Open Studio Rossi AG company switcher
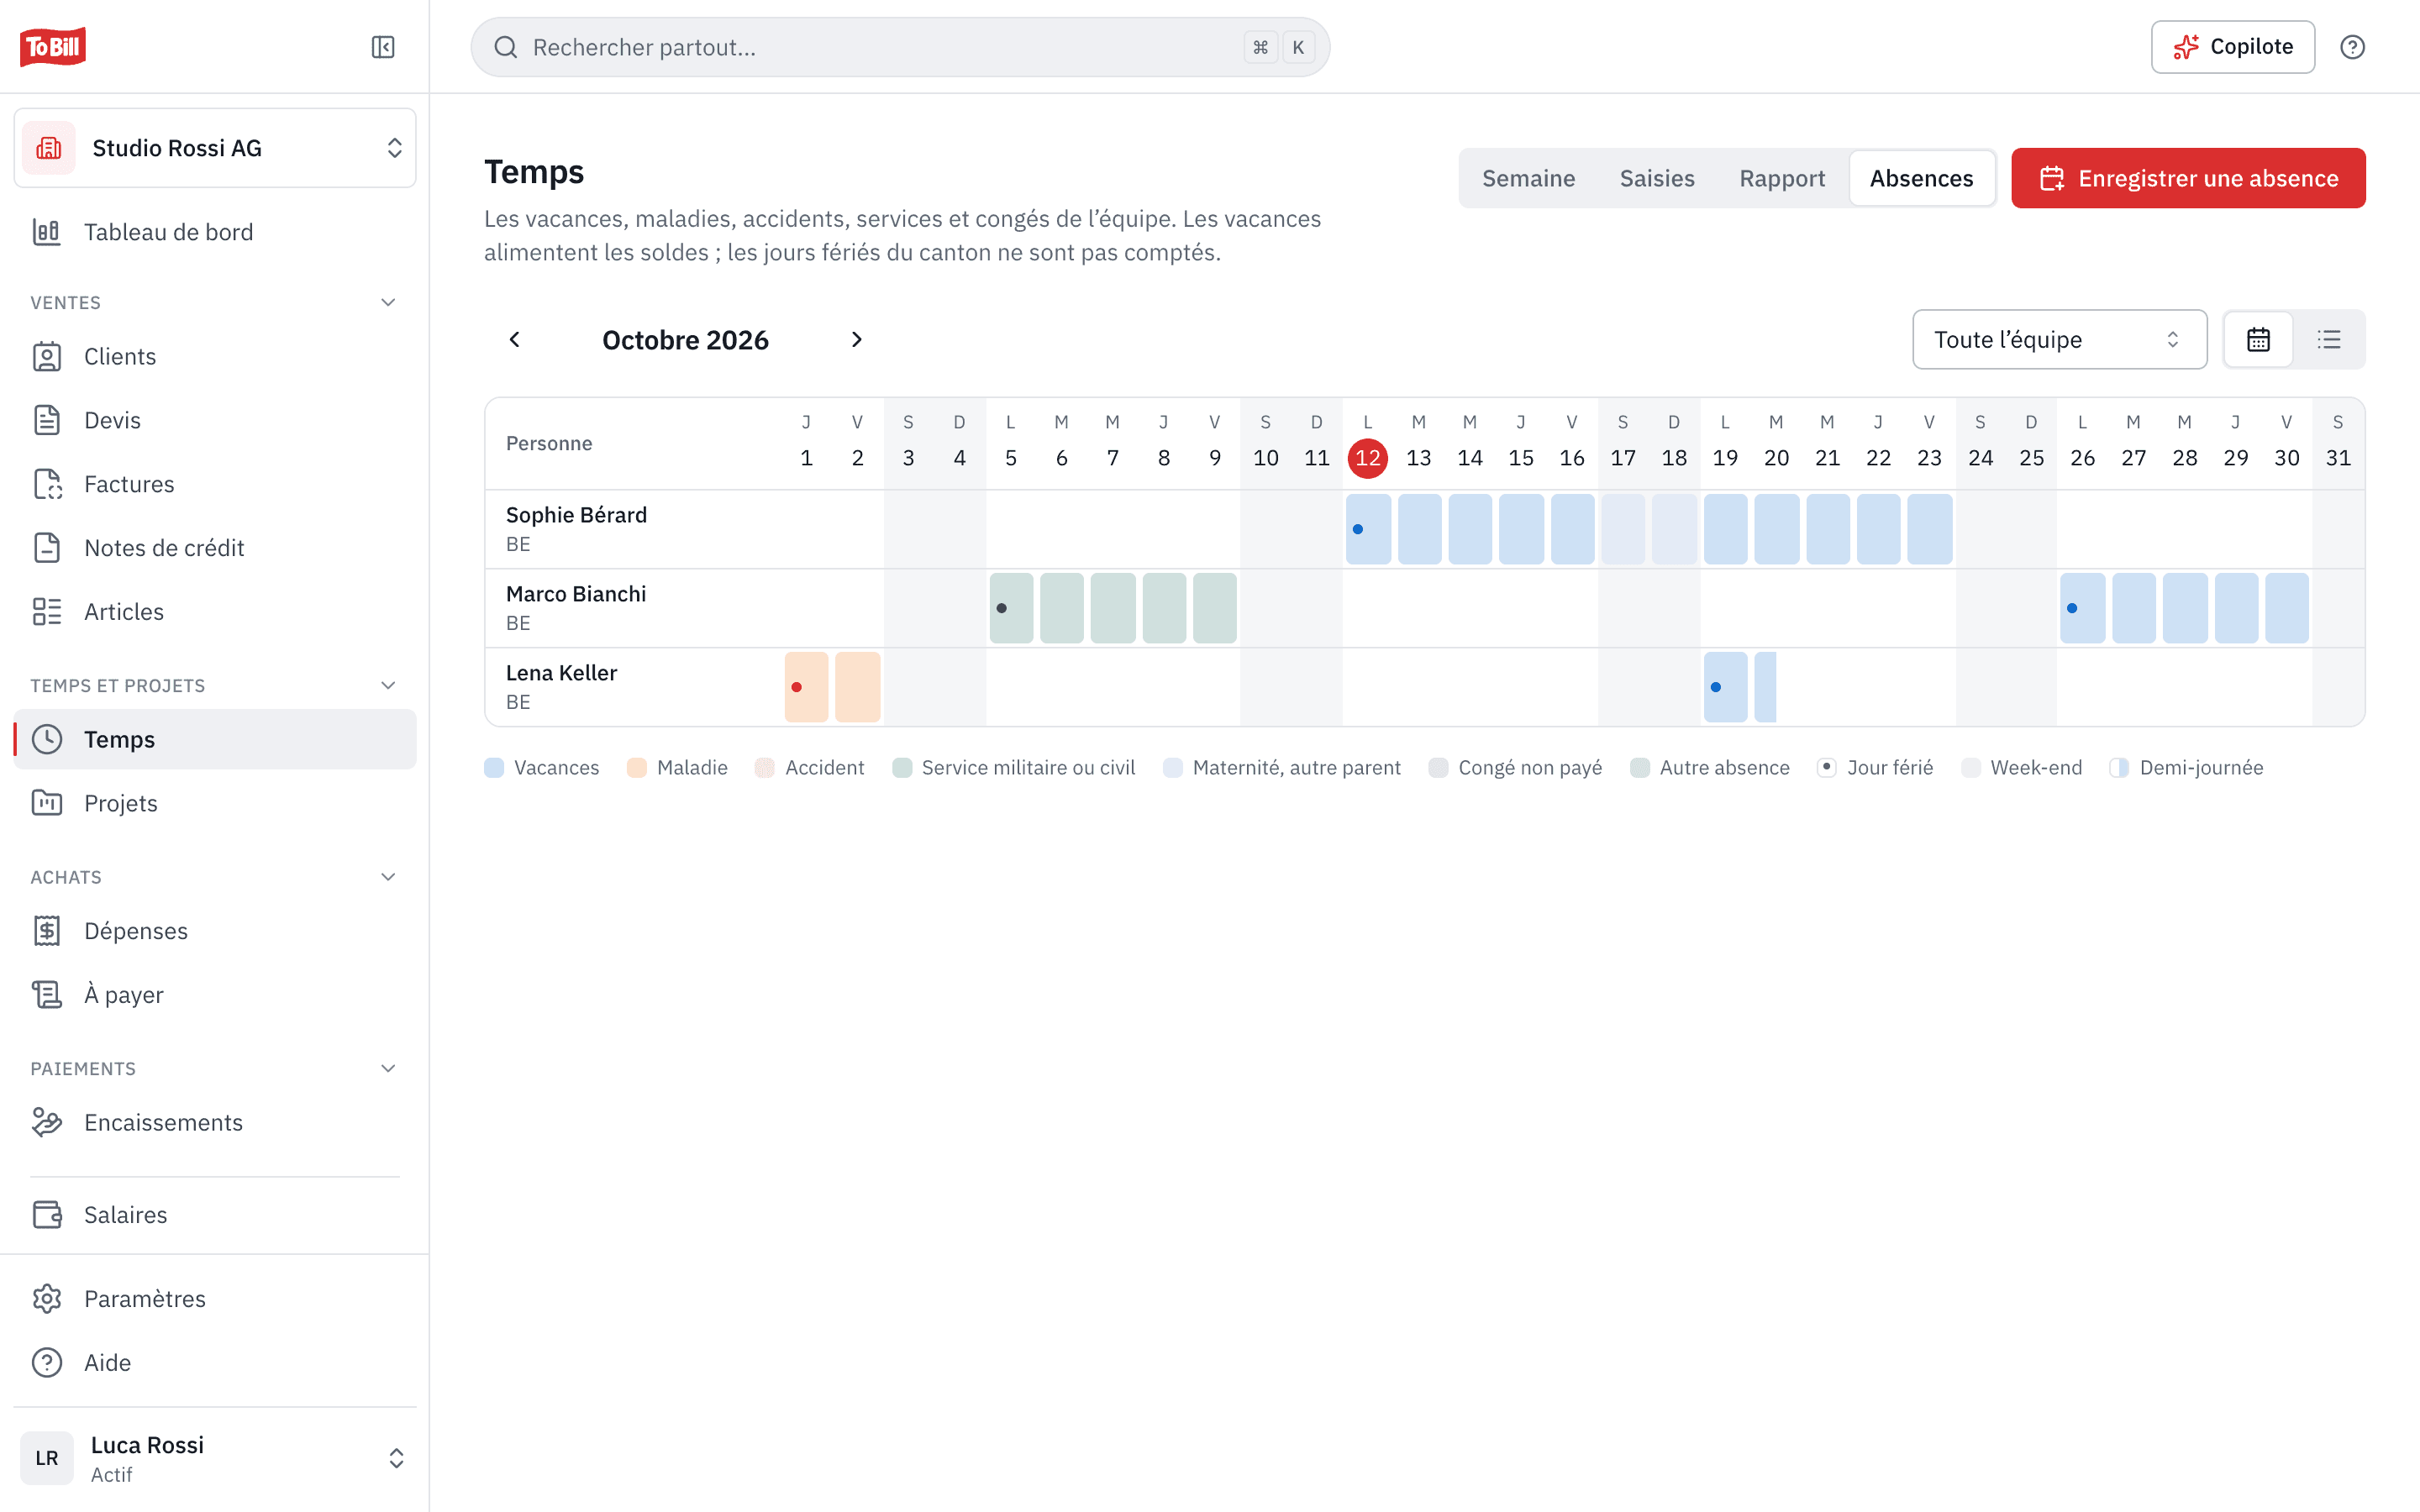 (x=215, y=148)
